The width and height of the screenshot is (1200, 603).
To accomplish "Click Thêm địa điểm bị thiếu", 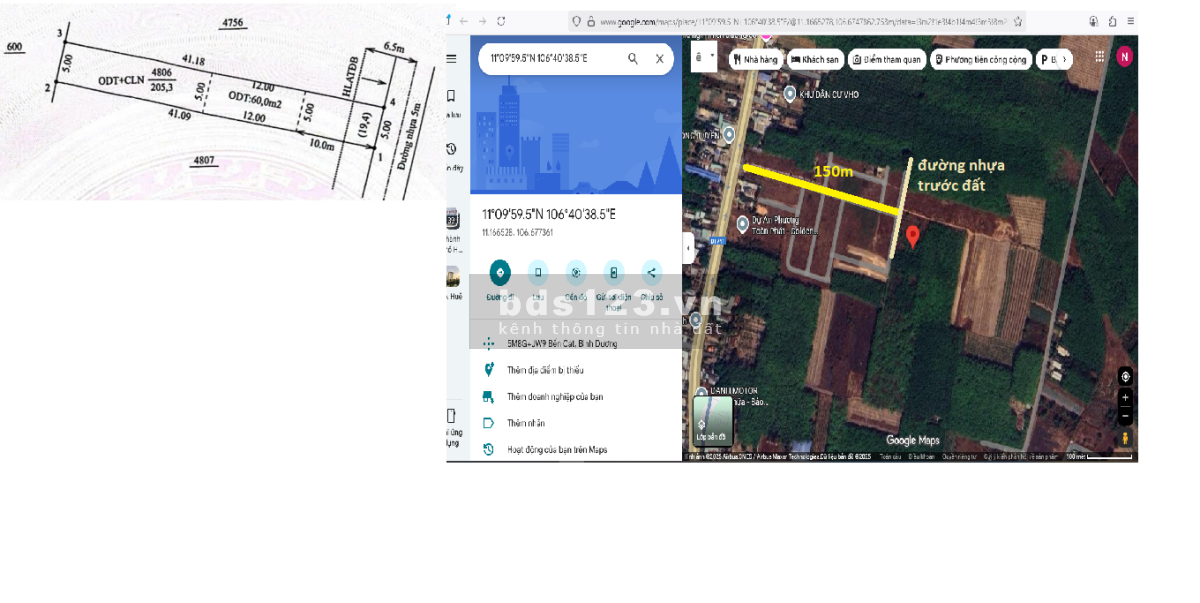I will (545, 370).
